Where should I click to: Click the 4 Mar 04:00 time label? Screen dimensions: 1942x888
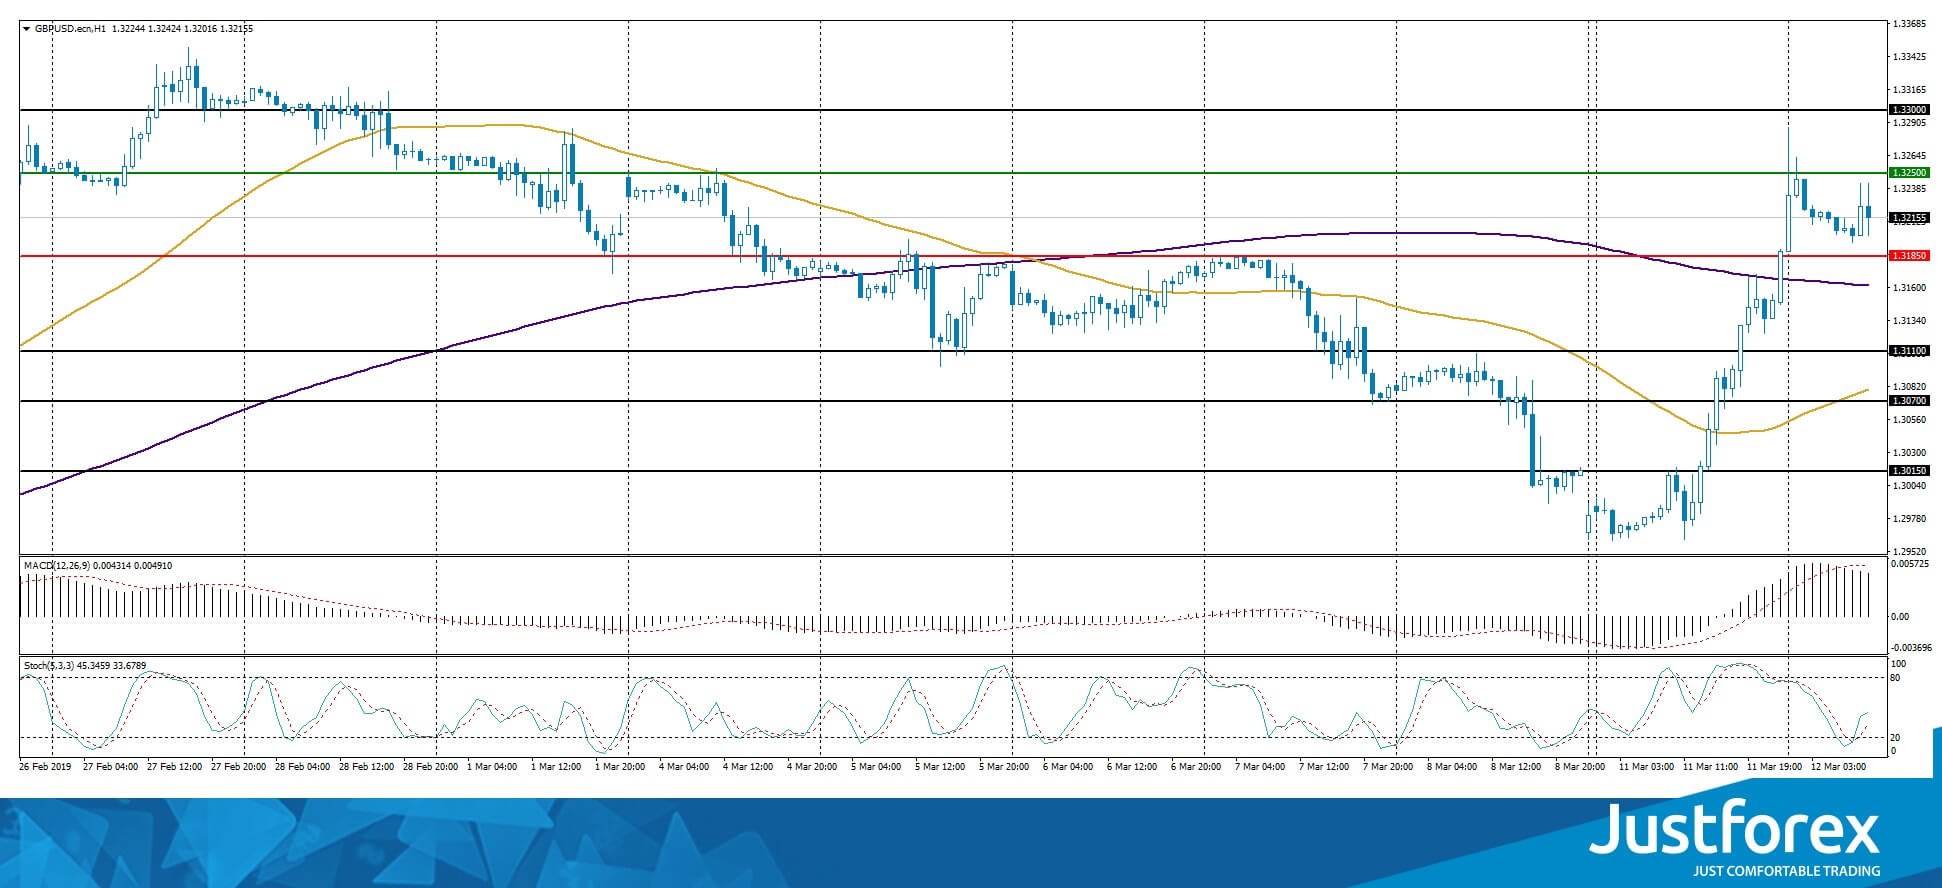(684, 767)
